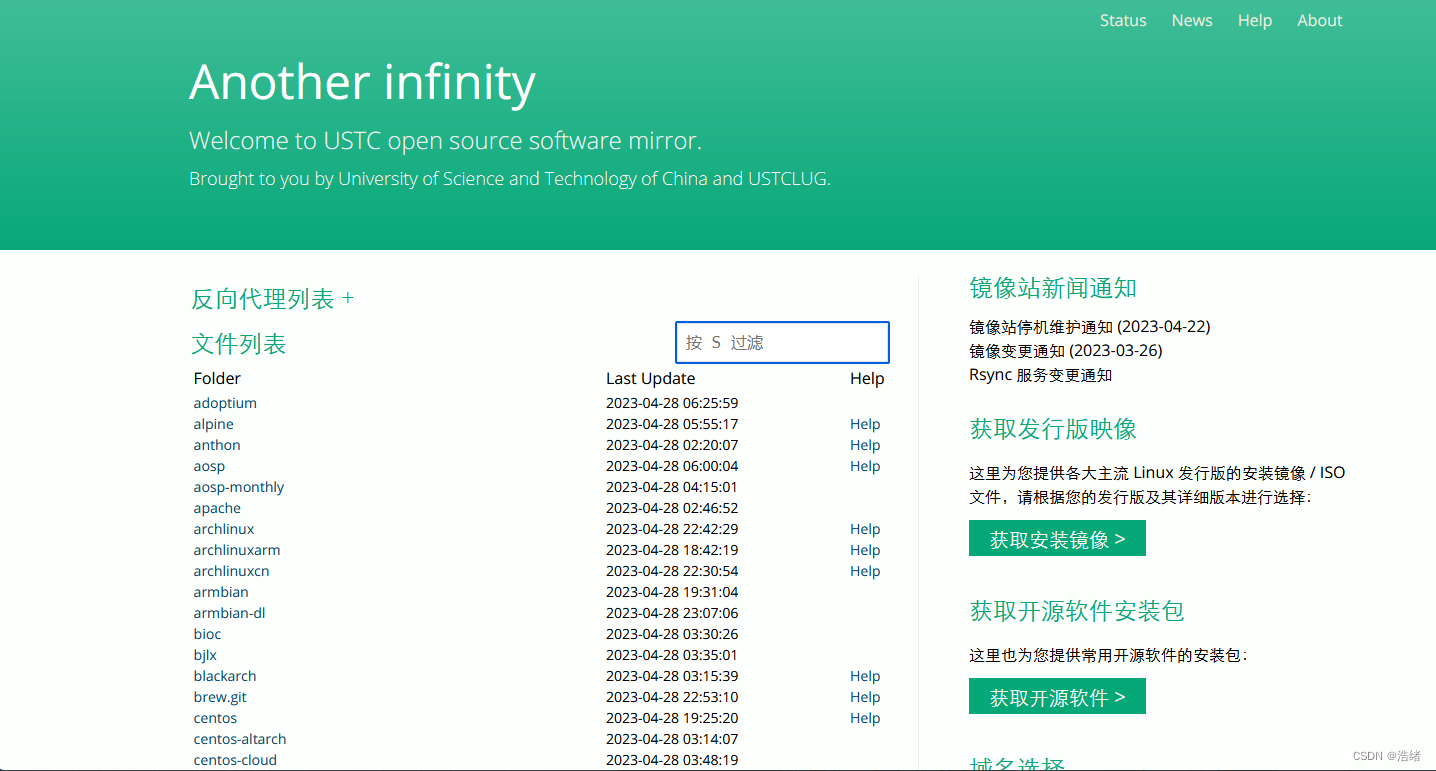Open the brew.git folder
Screen dimensions: 1436x771
coord(220,697)
